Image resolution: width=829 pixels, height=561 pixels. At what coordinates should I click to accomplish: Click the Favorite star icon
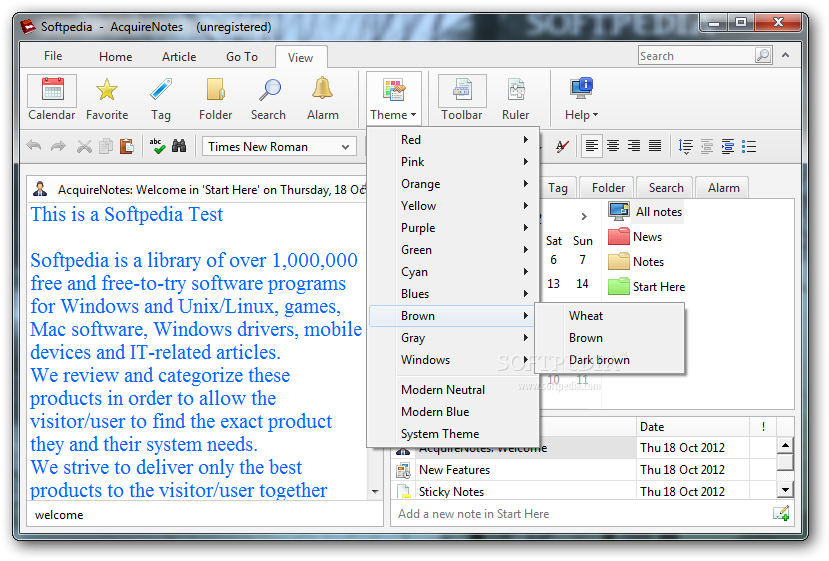[107, 99]
